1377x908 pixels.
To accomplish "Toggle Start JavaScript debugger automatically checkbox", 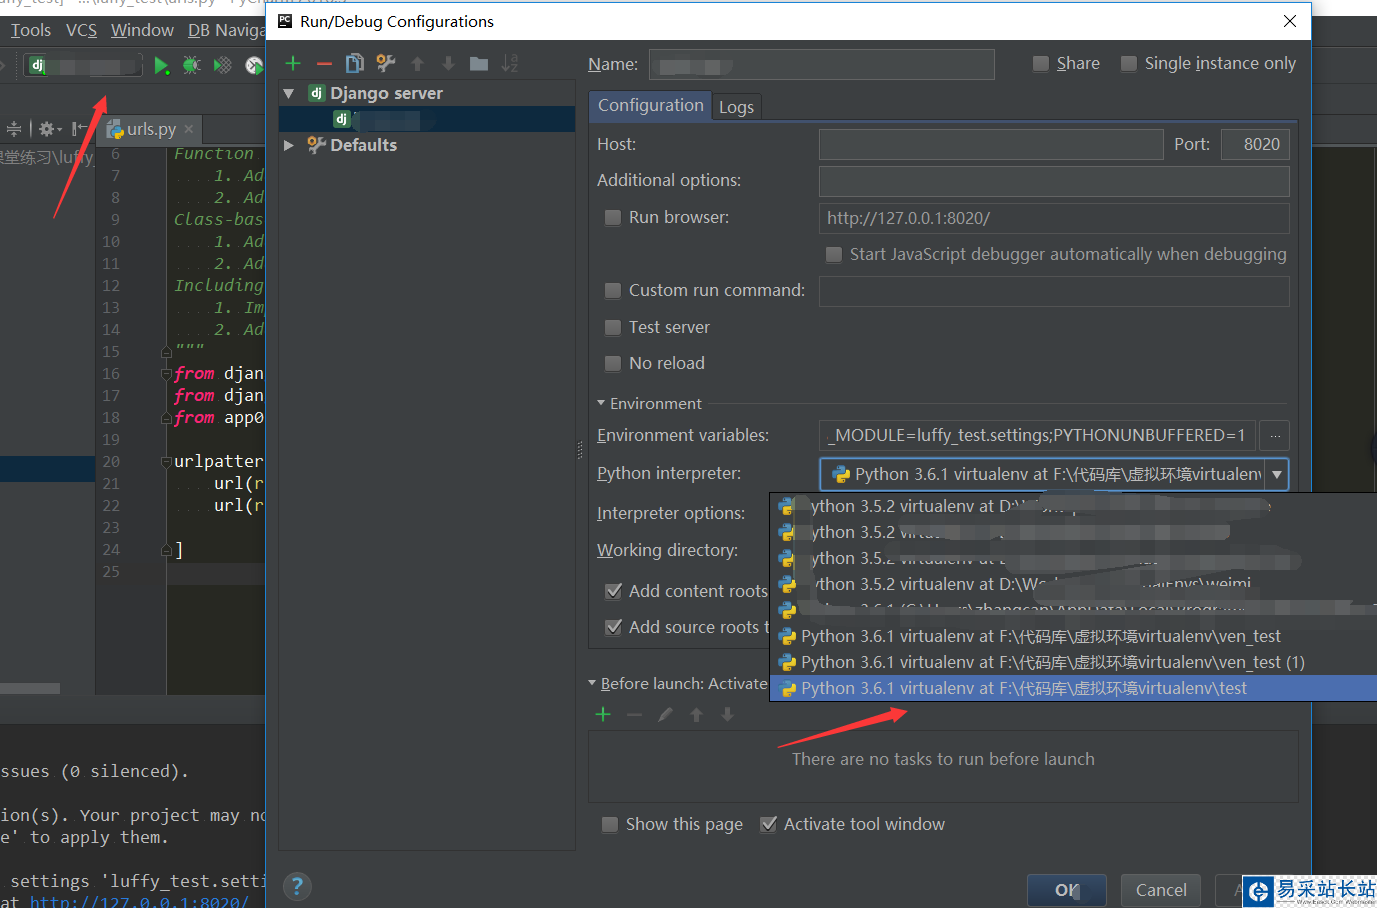I will (834, 254).
